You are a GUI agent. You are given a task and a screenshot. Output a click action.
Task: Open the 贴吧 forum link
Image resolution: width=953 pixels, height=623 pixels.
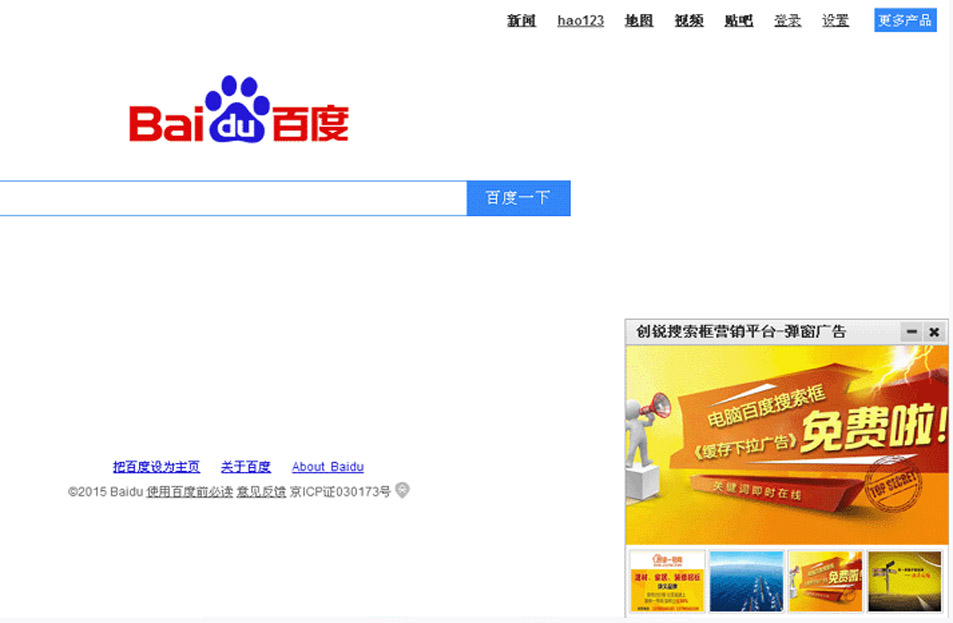point(738,21)
